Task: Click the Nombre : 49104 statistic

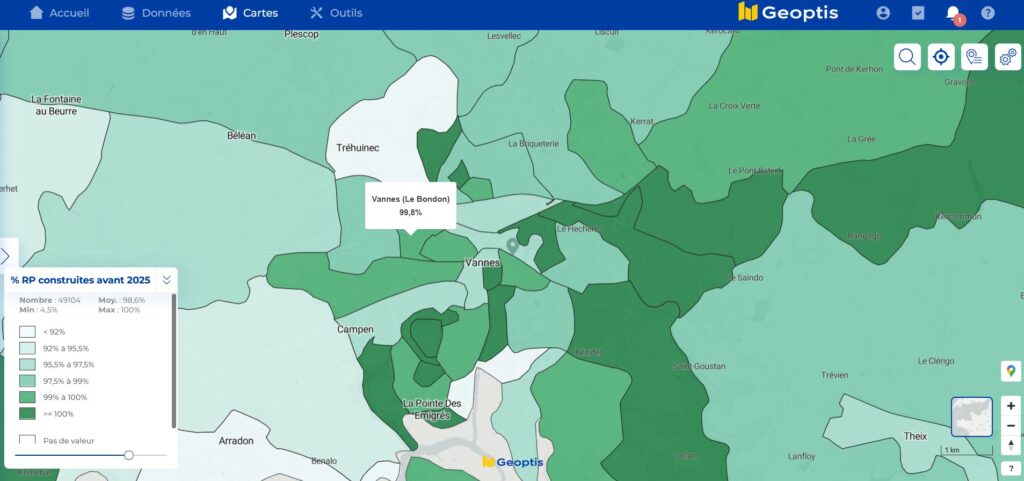Action: [x=50, y=300]
